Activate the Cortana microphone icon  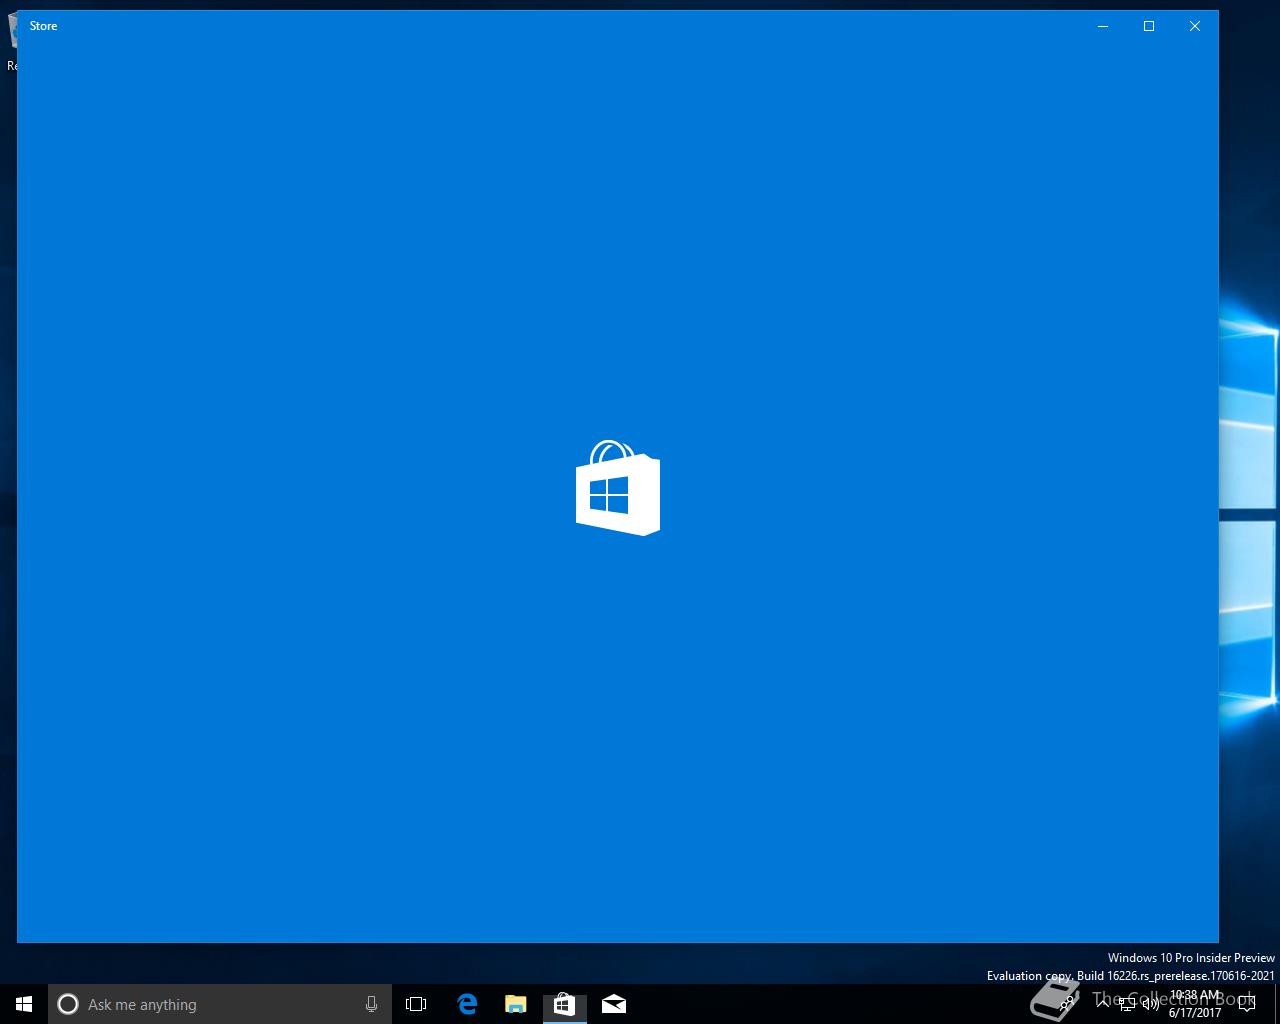click(x=371, y=1004)
